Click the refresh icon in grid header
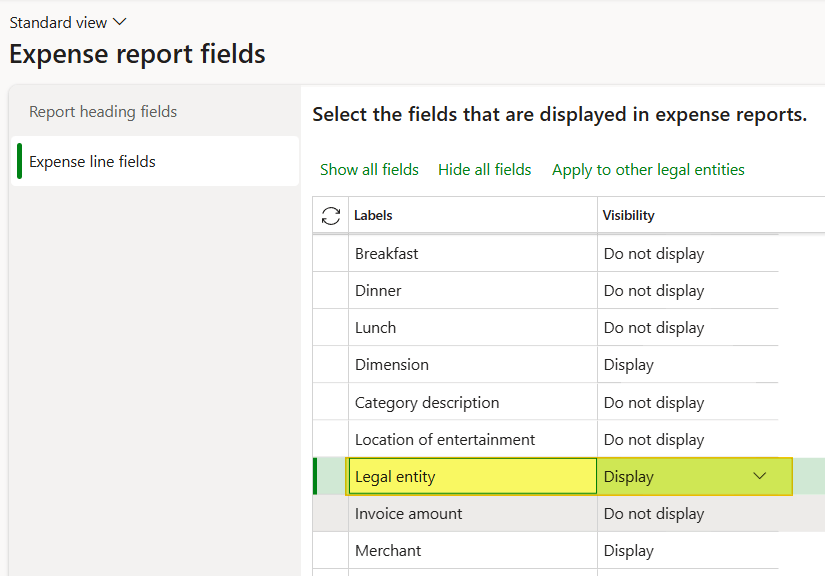 [331, 215]
